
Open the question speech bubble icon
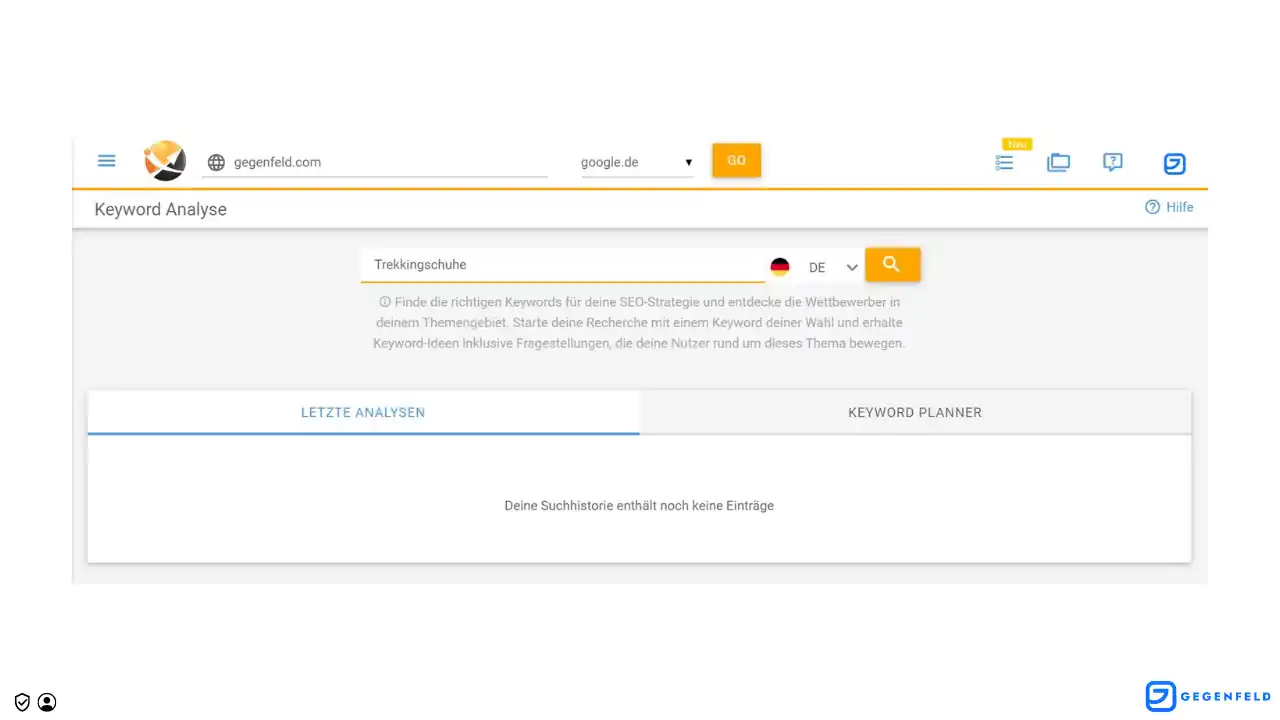point(1112,162)
